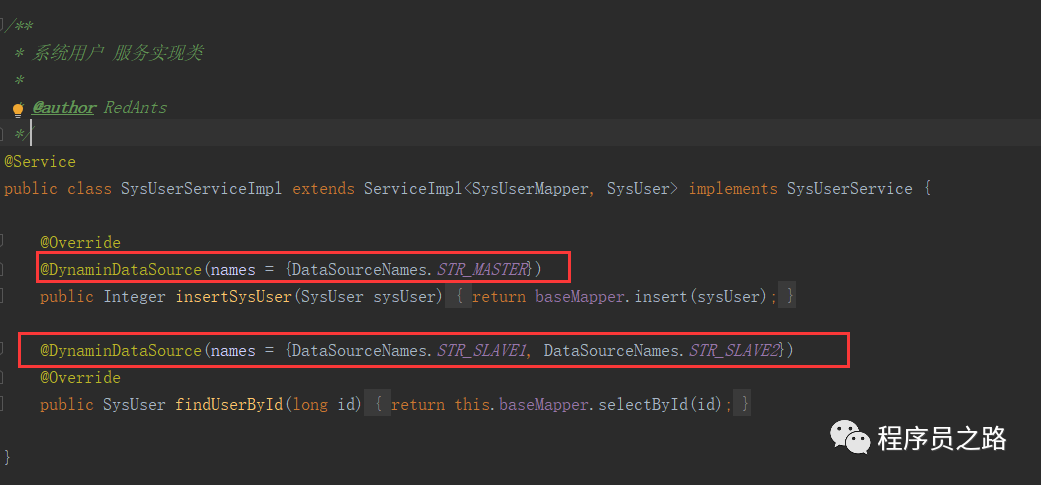The height and width of the screenshot is (485, 1041).
Task: Place the cursor on the SysUserServiceImpl class name
Action: 202,189
